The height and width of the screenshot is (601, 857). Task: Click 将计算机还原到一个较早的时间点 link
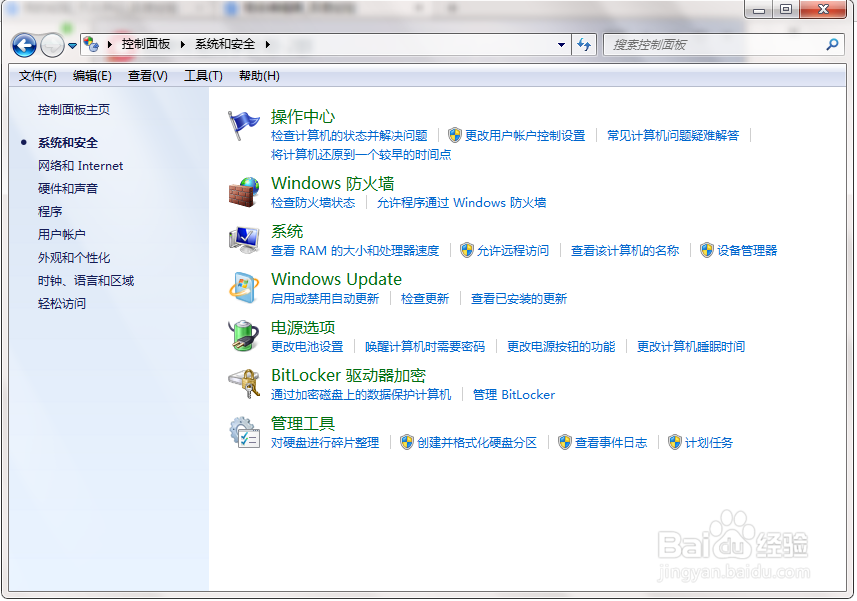click(361, 155)
